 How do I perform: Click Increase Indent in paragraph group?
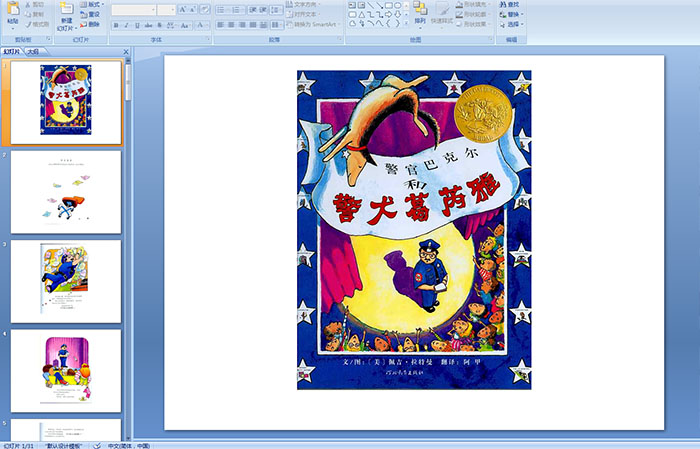pyautogui.click(x=263, y=9)
